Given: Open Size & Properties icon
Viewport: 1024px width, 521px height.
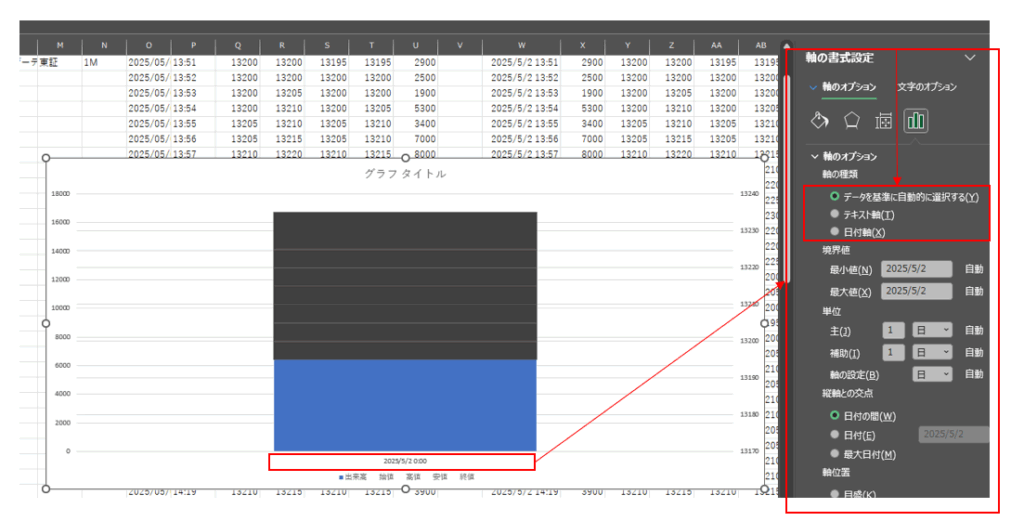Looking at the screenshot, I should pyautogui.click(x=883, y=121).
